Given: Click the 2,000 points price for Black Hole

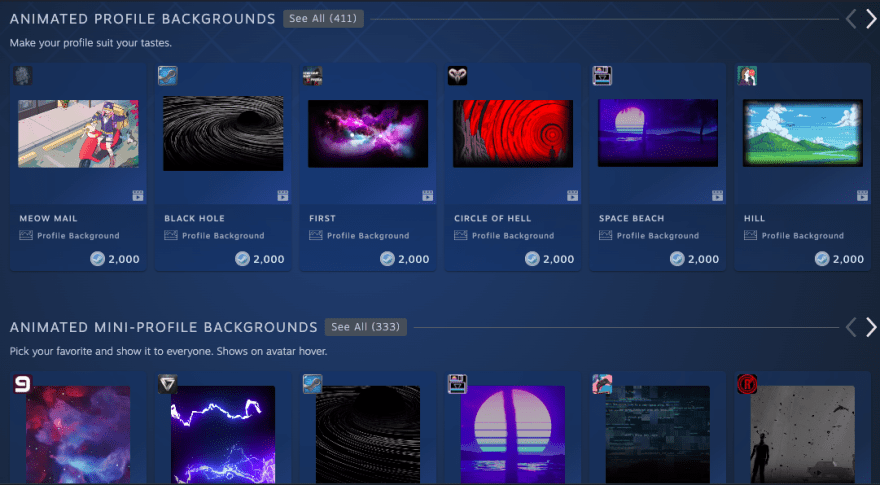Looking at the screenshot, I should click(x=260, y=259).
